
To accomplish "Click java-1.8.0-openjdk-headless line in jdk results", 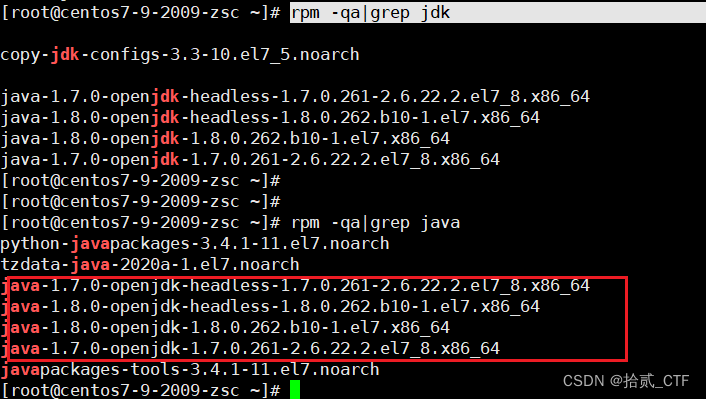I will pos(270,118).
